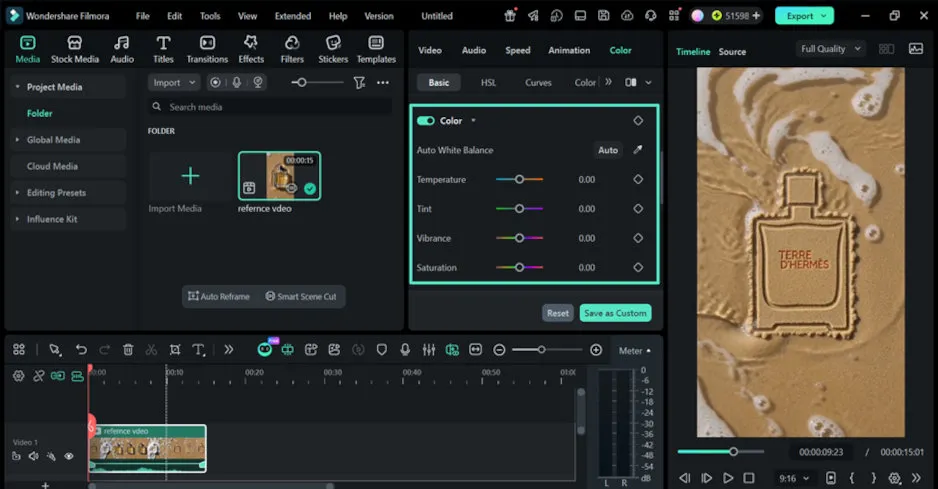Viewport: 938px width, 489px height.
Task: Switch to the Speed tab
Action: pos(517,50)
